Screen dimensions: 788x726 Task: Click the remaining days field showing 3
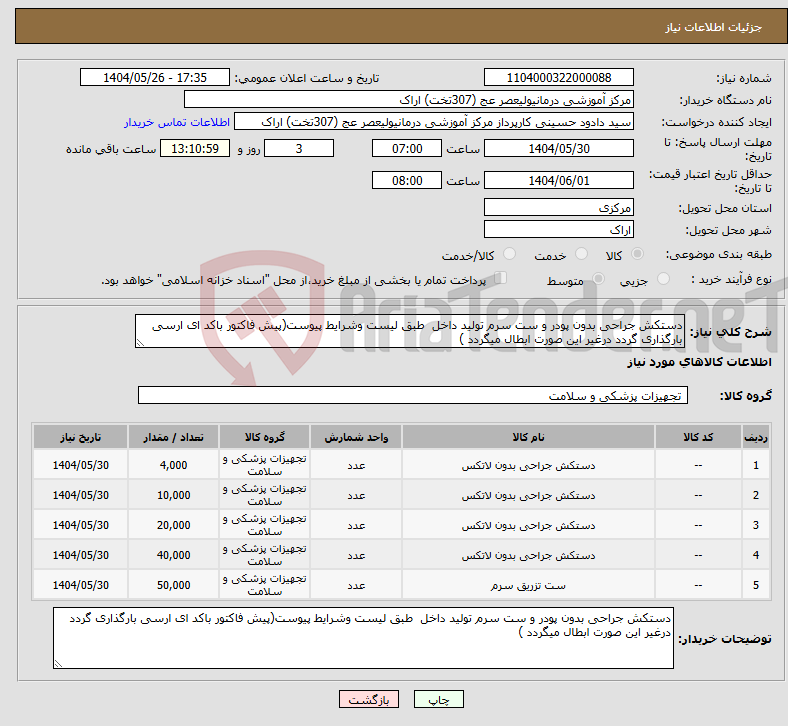pos(299,149)
